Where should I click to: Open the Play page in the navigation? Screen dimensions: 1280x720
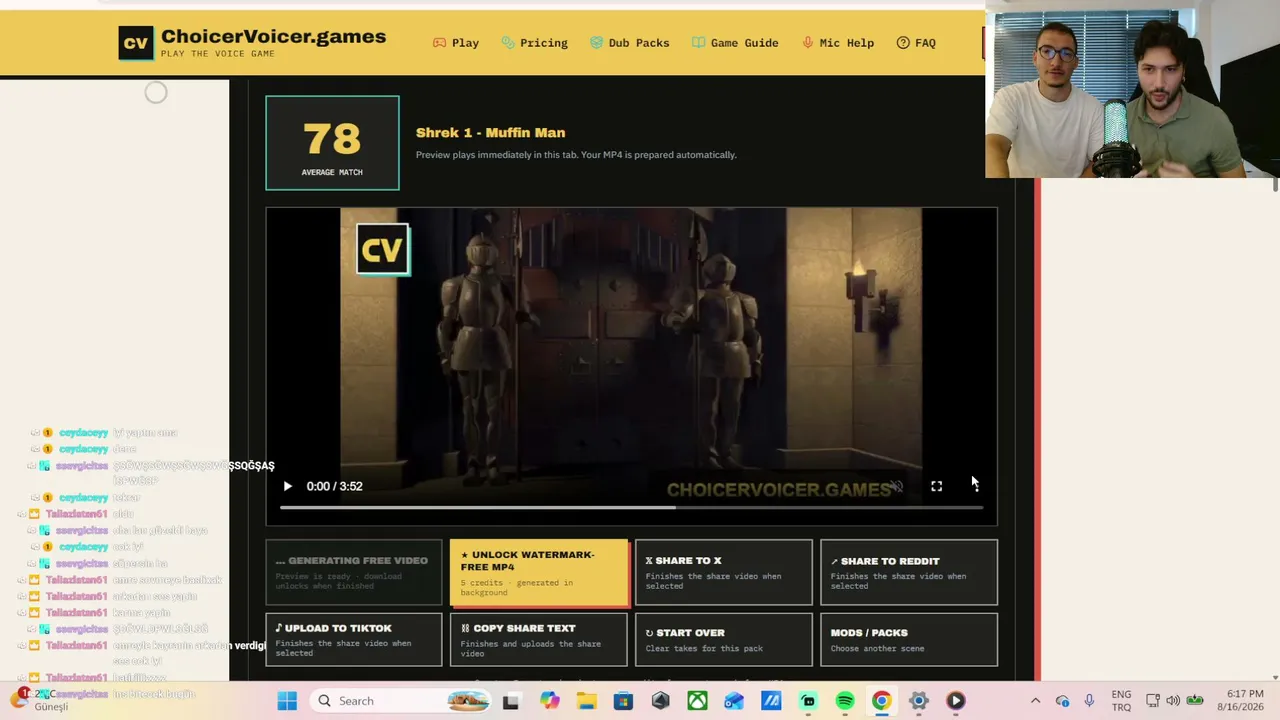point(456,43)
